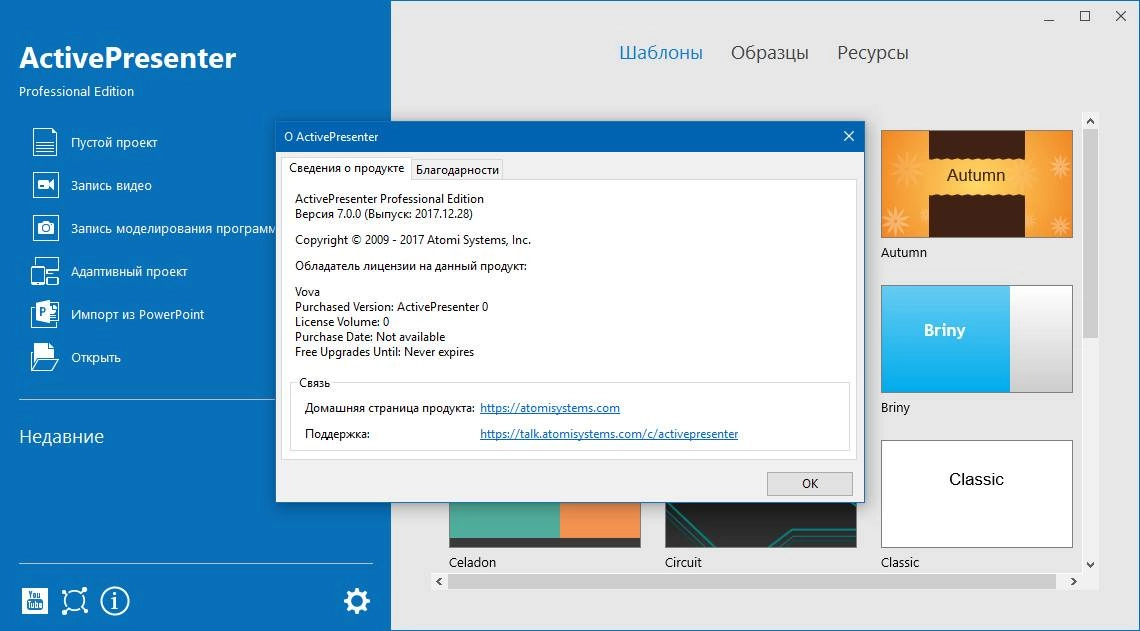Open the YouTube channel icon

[34, 600]
